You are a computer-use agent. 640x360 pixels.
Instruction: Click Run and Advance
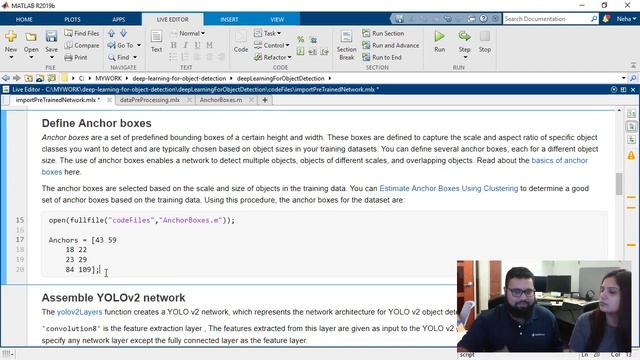pos(391,45)
